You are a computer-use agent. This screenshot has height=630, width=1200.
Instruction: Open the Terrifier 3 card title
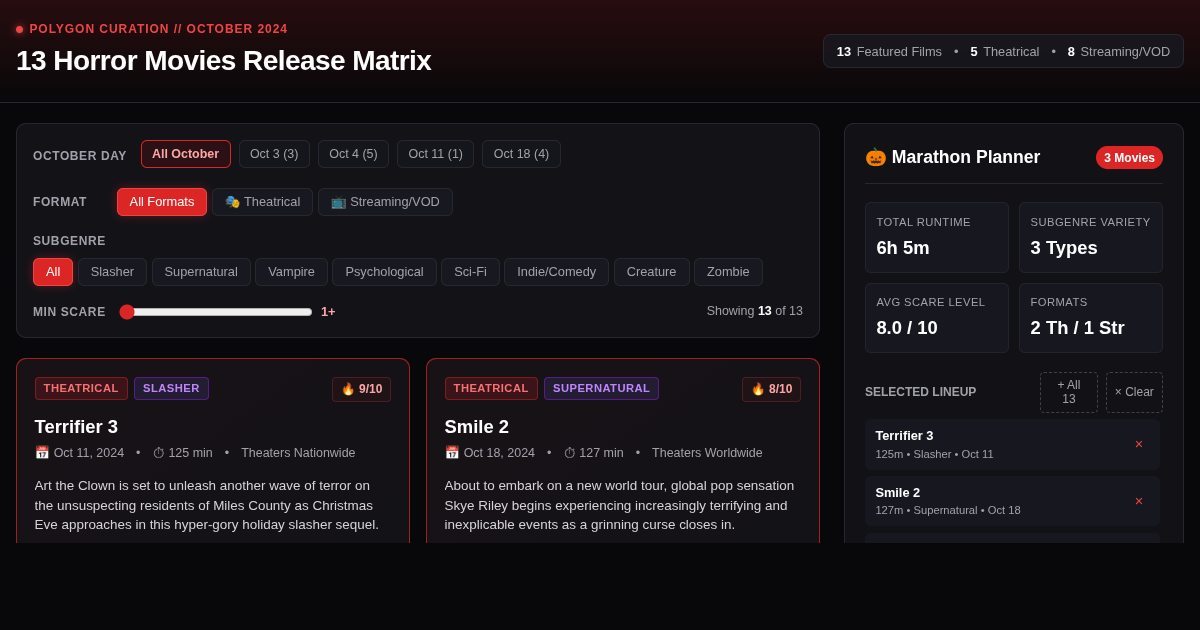point(76,427)
